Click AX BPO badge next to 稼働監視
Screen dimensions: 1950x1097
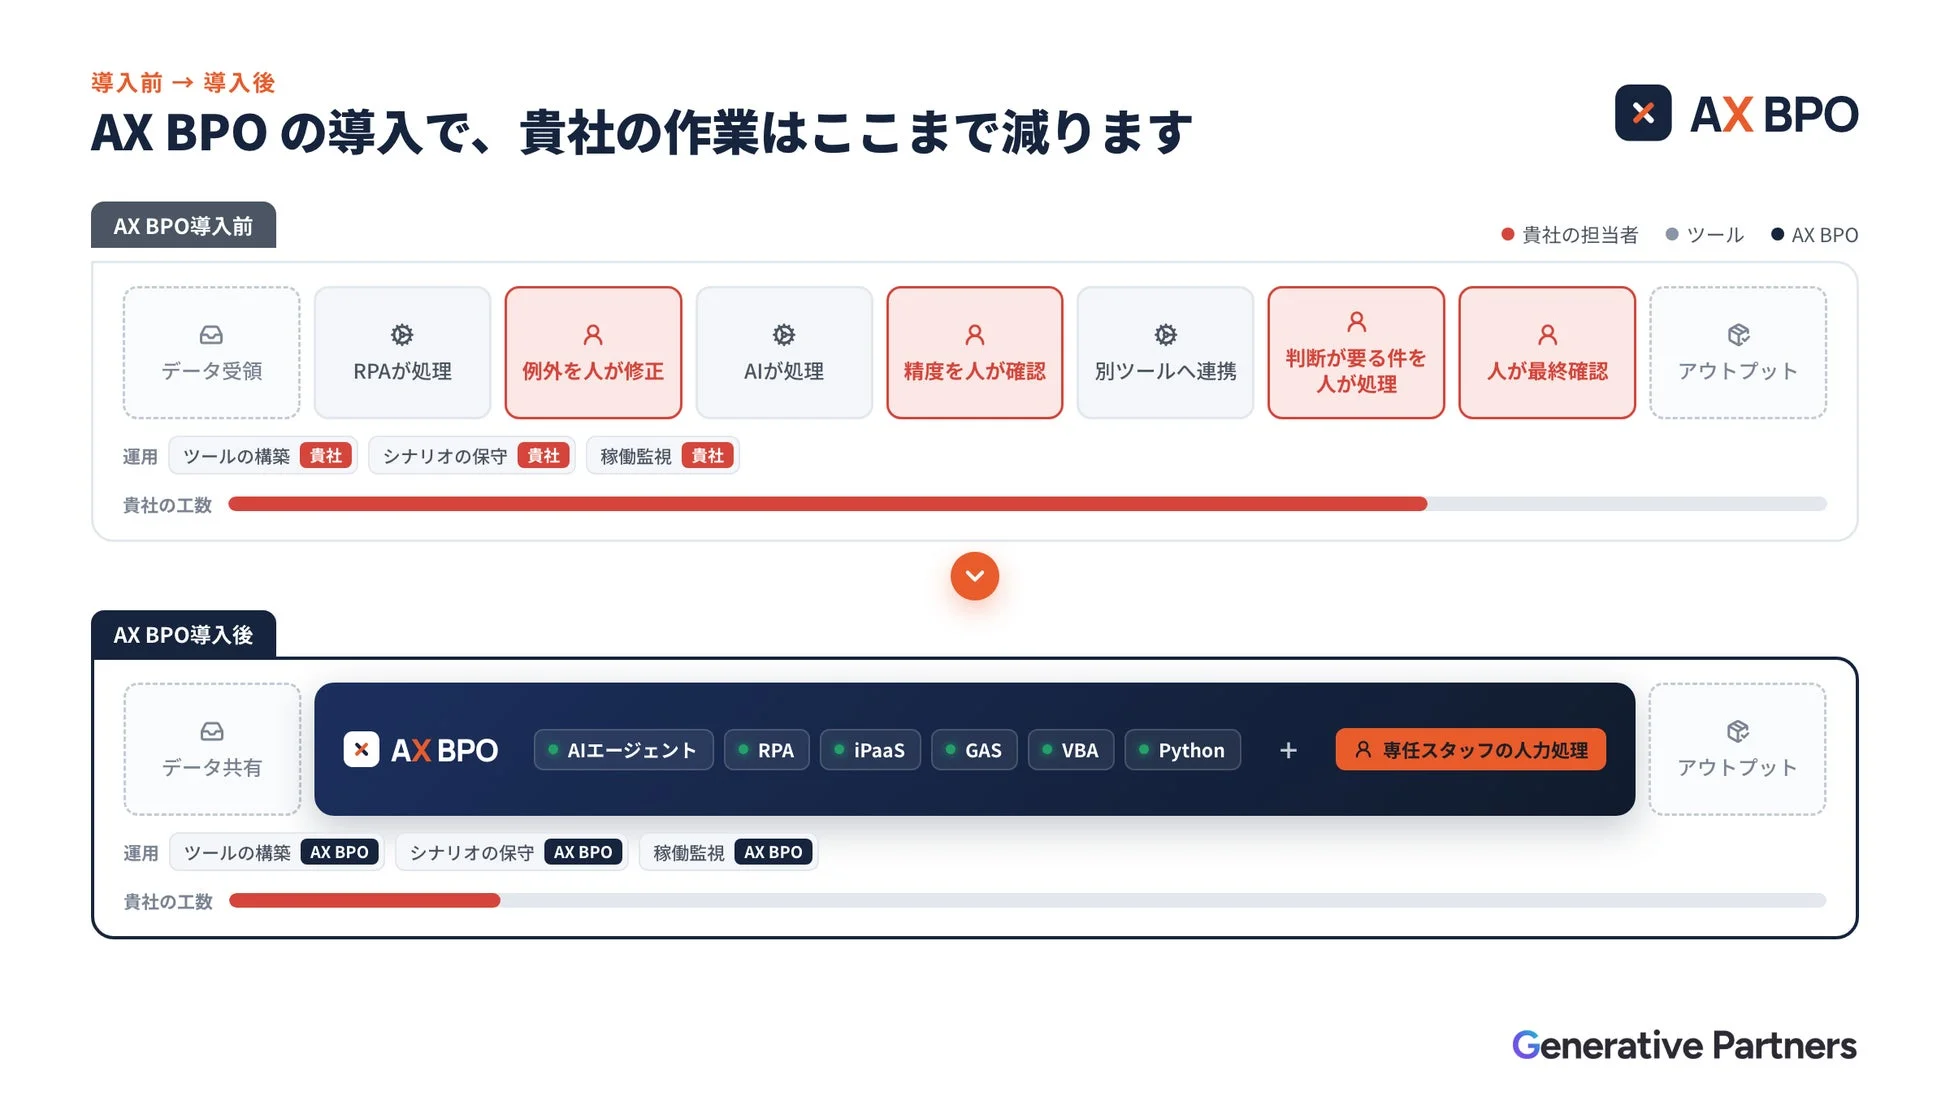773,852
